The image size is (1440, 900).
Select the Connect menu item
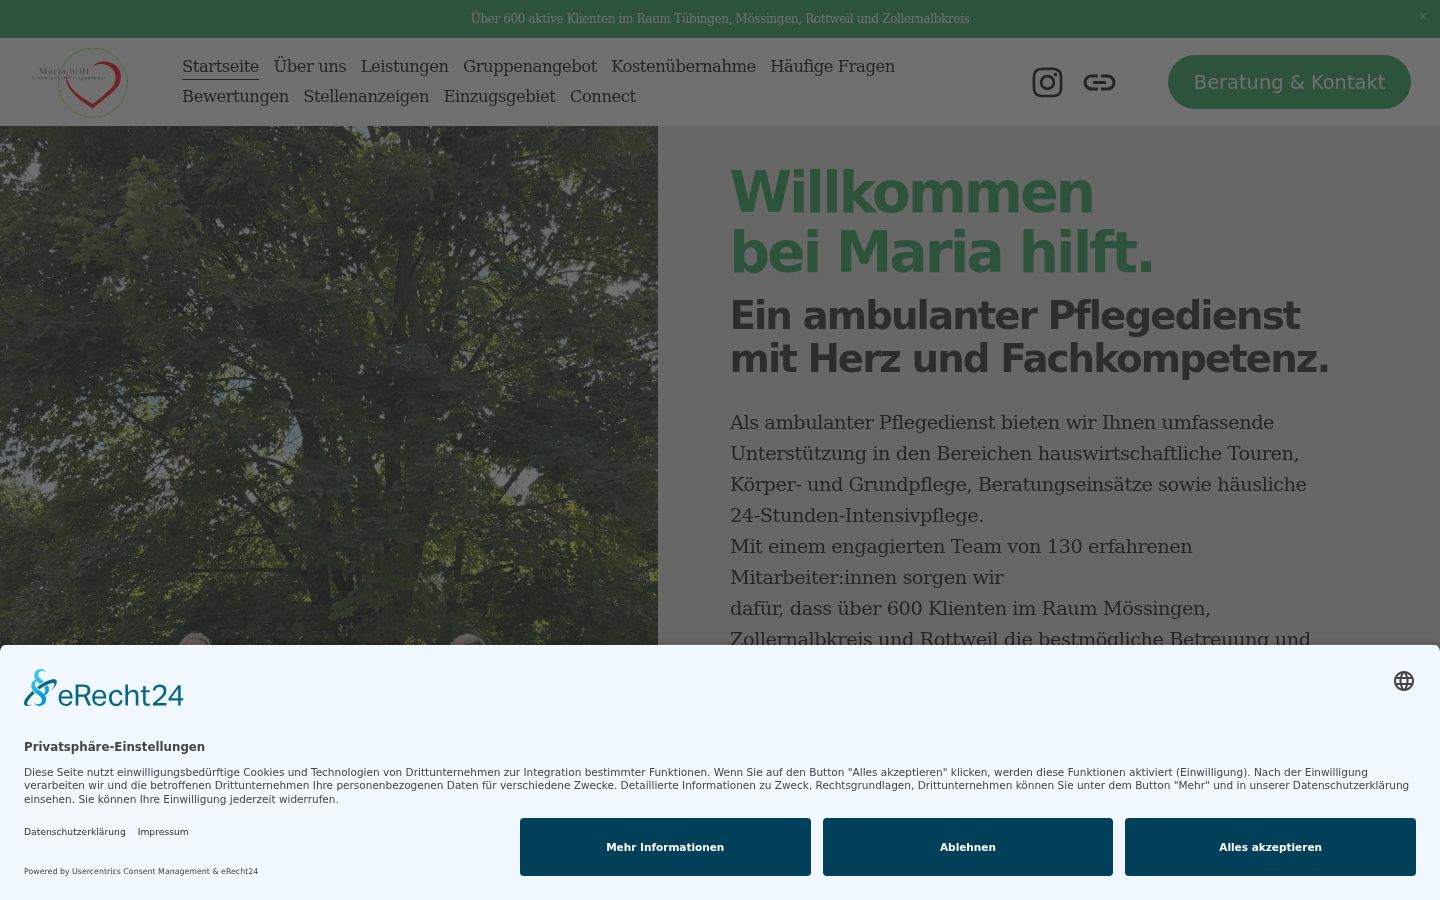click(x=603, y=96)
